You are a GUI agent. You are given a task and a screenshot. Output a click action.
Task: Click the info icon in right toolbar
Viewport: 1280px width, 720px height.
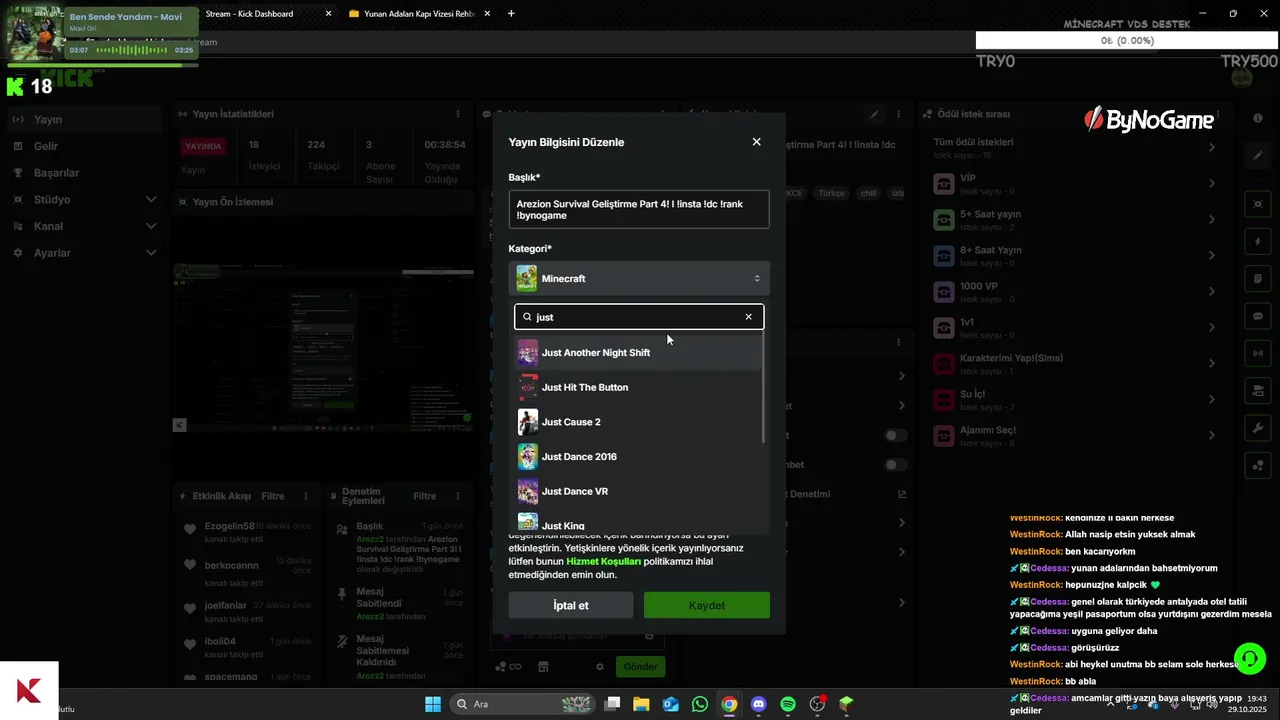click(x=1258, y=119)
